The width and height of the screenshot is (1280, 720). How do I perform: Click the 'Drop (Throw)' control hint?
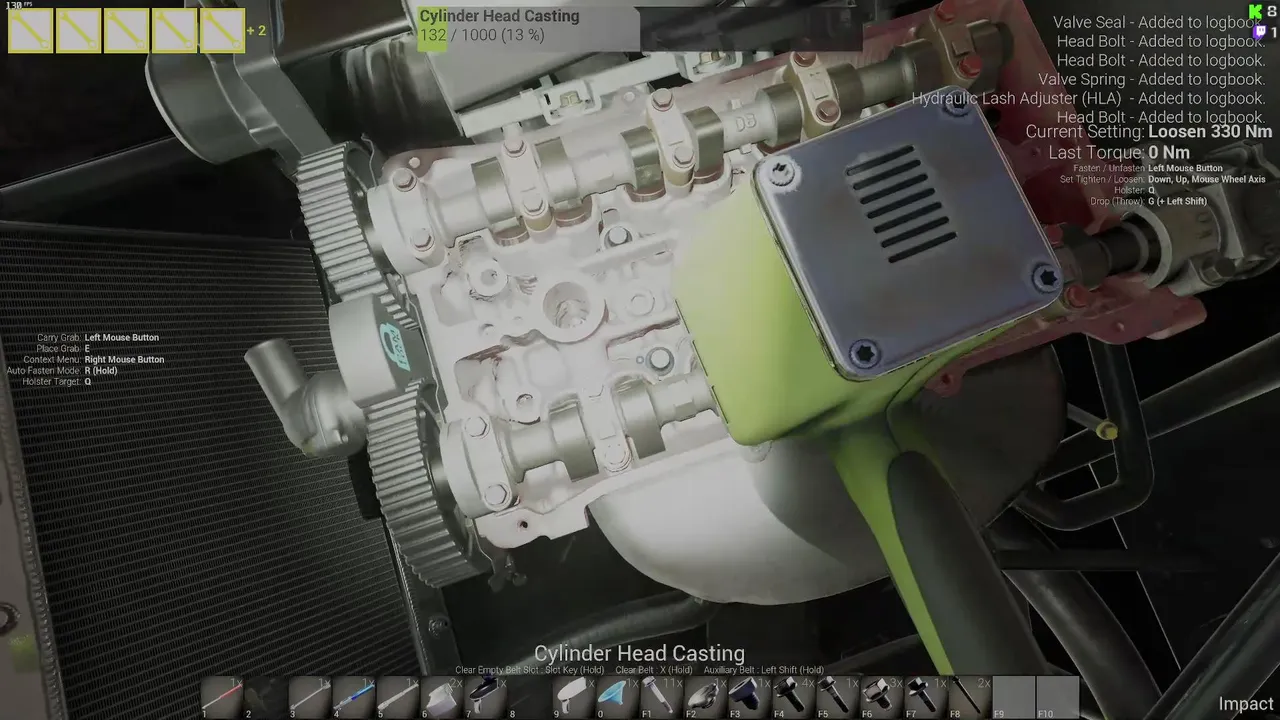(x=1149, y=201)
